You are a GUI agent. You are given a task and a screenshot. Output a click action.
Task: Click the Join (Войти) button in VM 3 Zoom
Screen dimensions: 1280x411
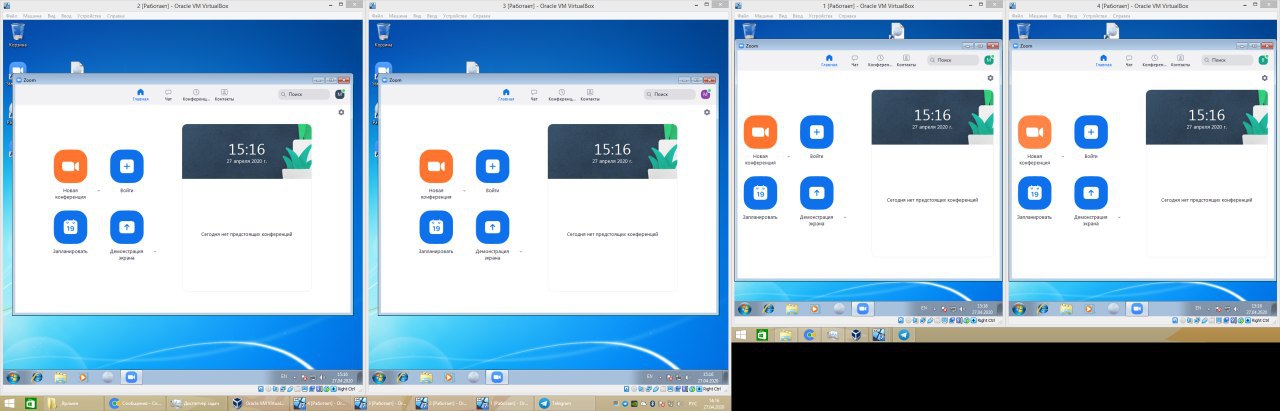(x=493, y=166)
